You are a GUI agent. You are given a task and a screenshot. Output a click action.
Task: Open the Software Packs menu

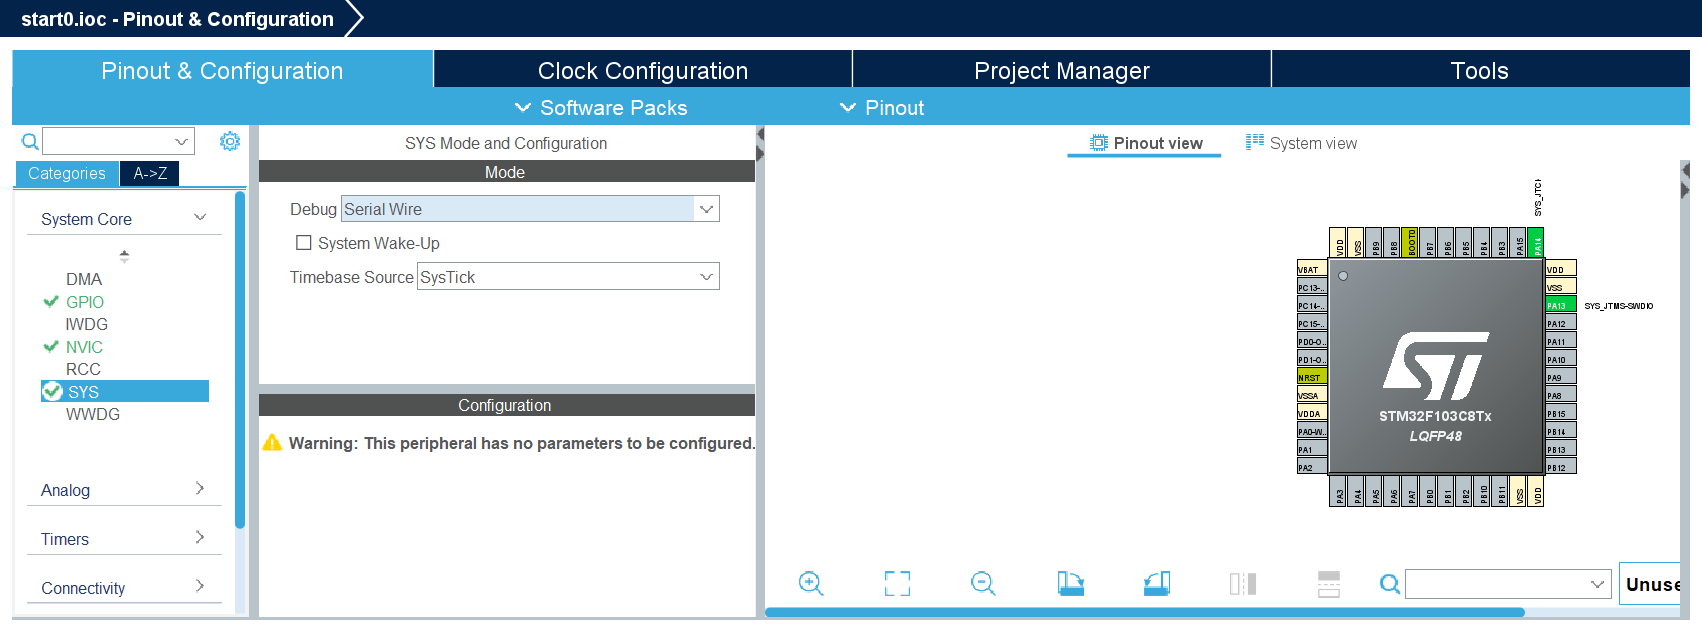[601, 107]
